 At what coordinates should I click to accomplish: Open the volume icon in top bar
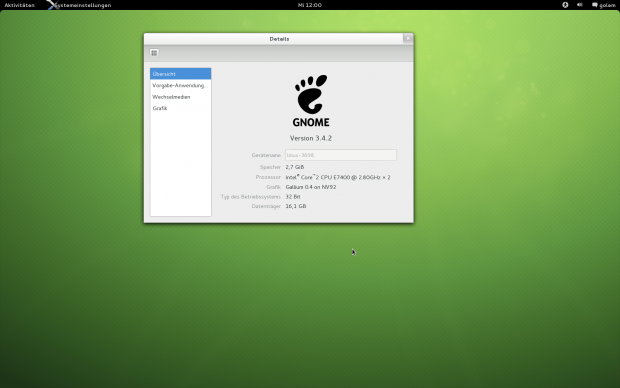click(580, 5)
